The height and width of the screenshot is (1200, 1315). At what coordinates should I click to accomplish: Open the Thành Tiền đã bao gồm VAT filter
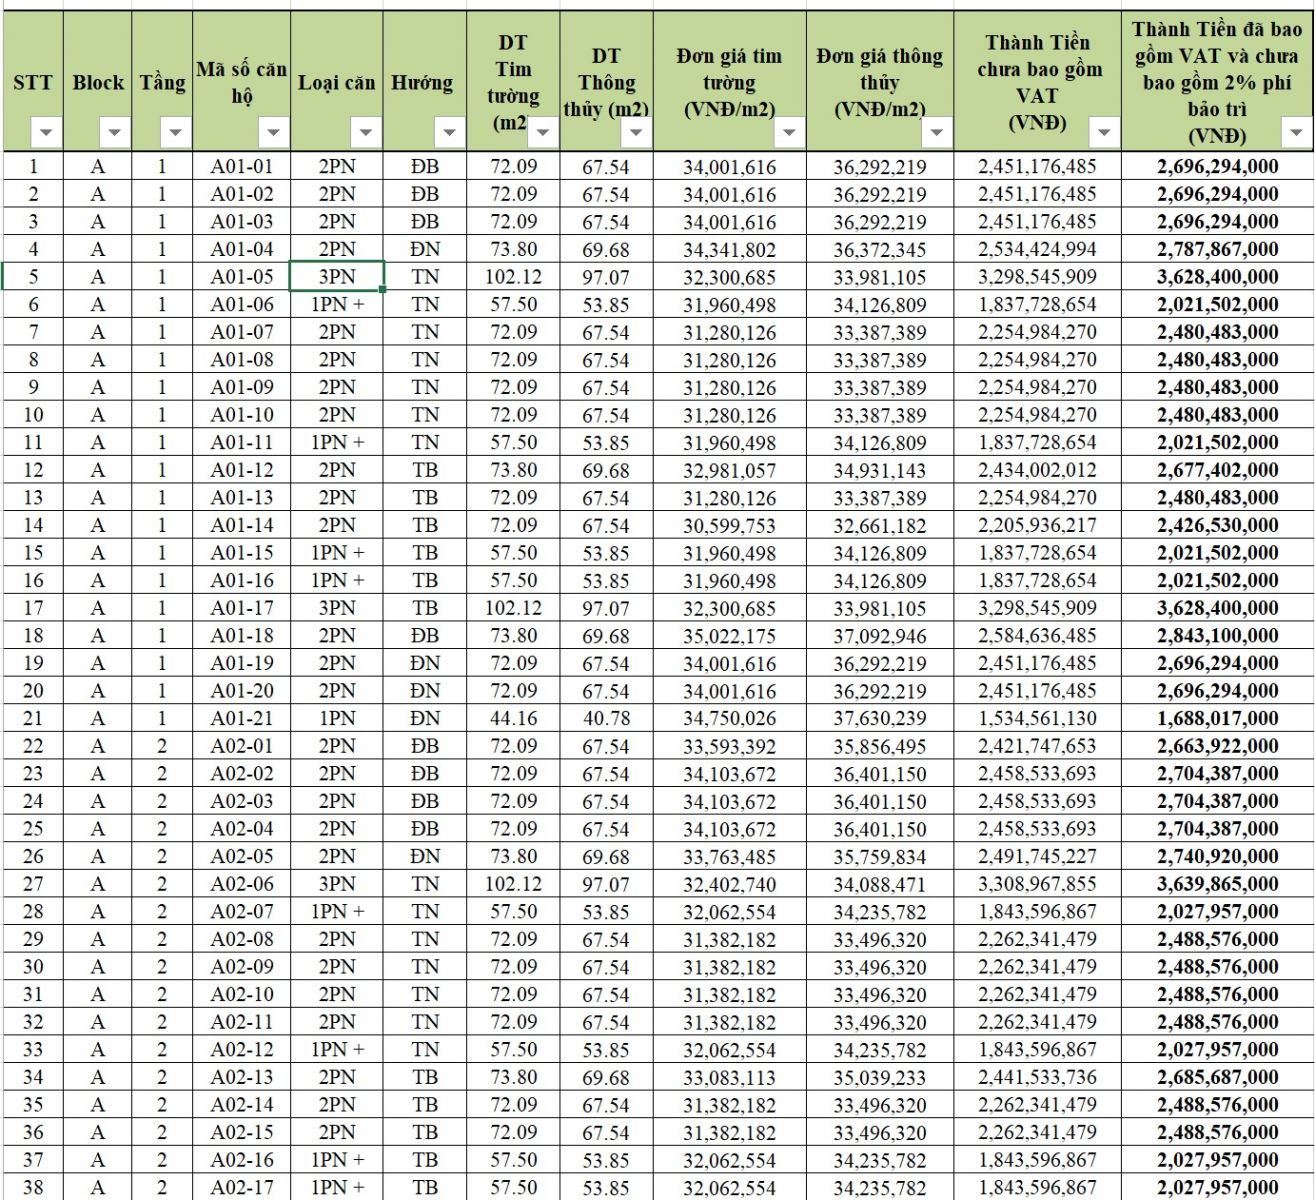pyautogui.click(x=1297, y=132)
